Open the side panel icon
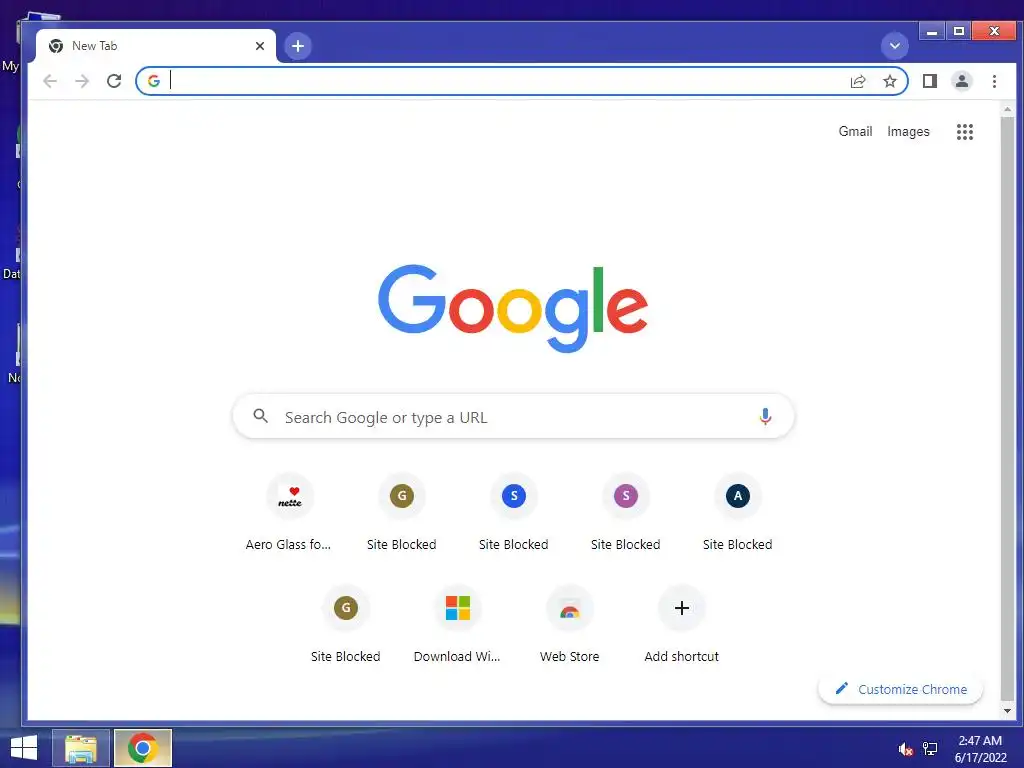1024x768 pixels. click(x=929, y=81)
